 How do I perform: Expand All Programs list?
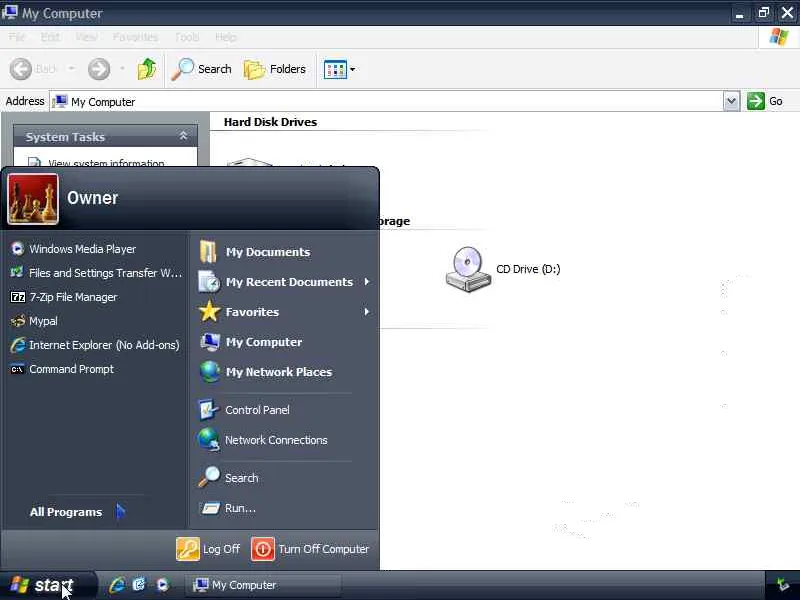pos(77,512)
